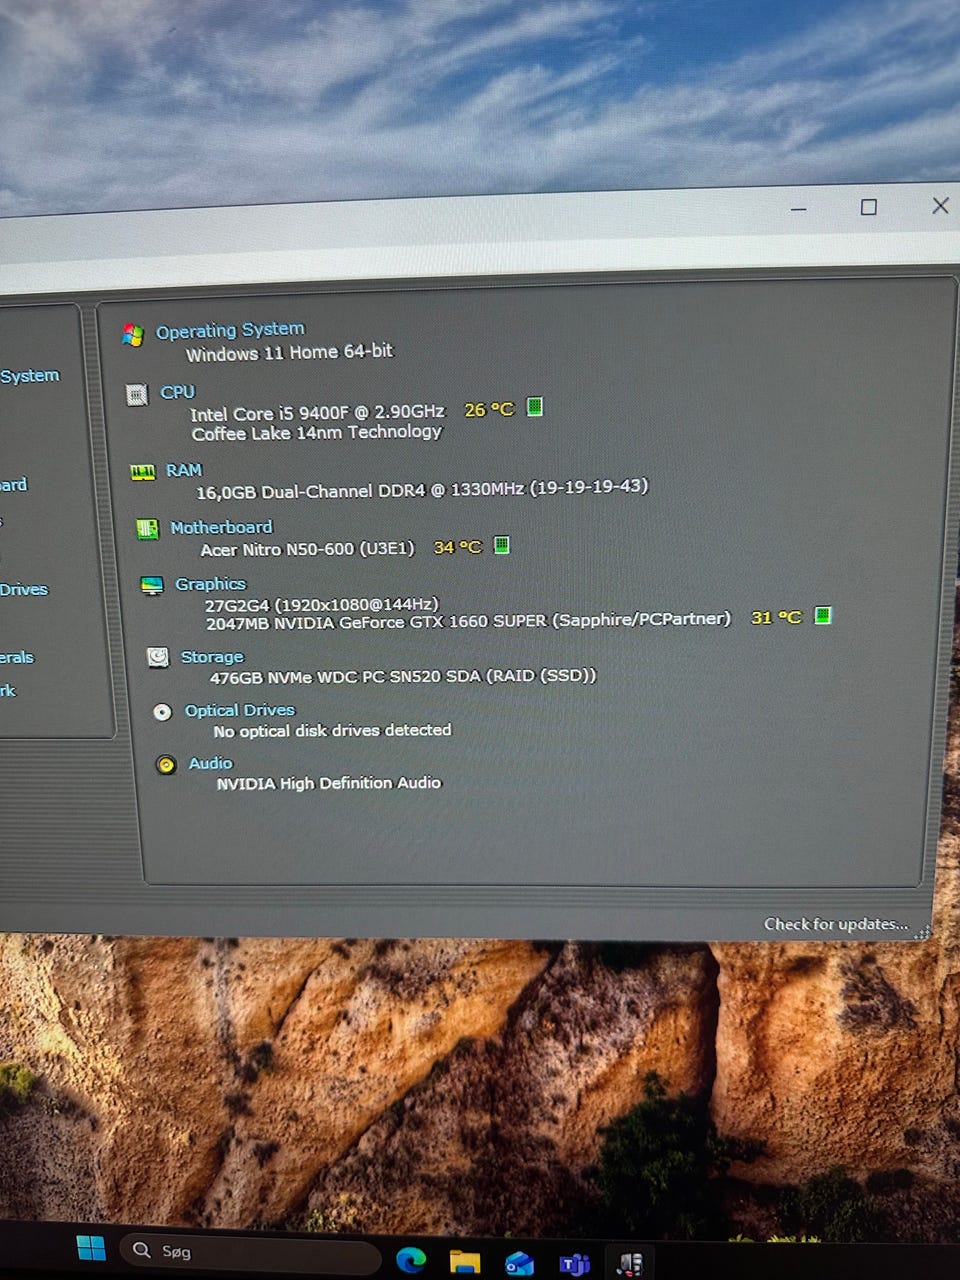The height and width of the screenshot is (1280, 960).
Task: Close the Speccy window
Action: pyautogui.click(x=940, y=205)
